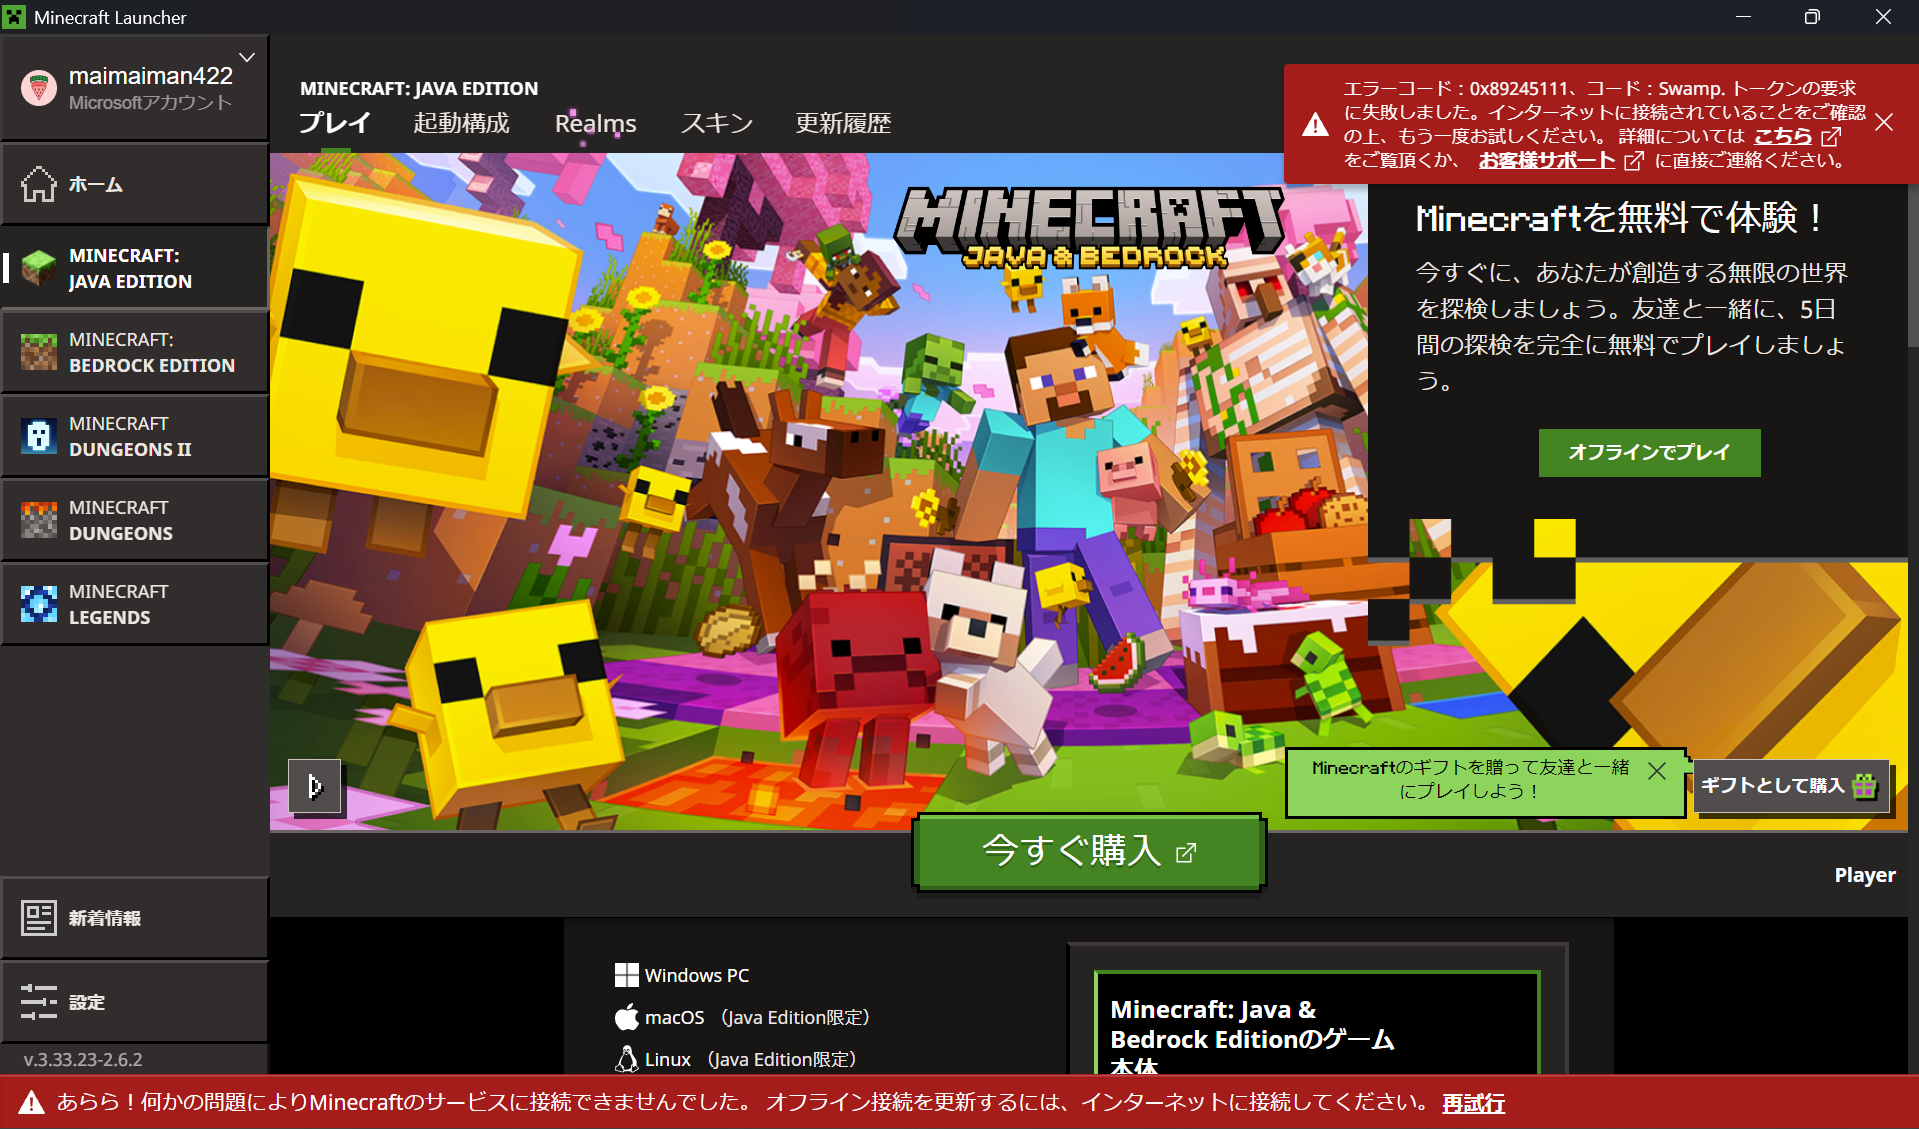
Task: Expand the maimaiman422 account dropdown chevron
Action: coord(247,57)
